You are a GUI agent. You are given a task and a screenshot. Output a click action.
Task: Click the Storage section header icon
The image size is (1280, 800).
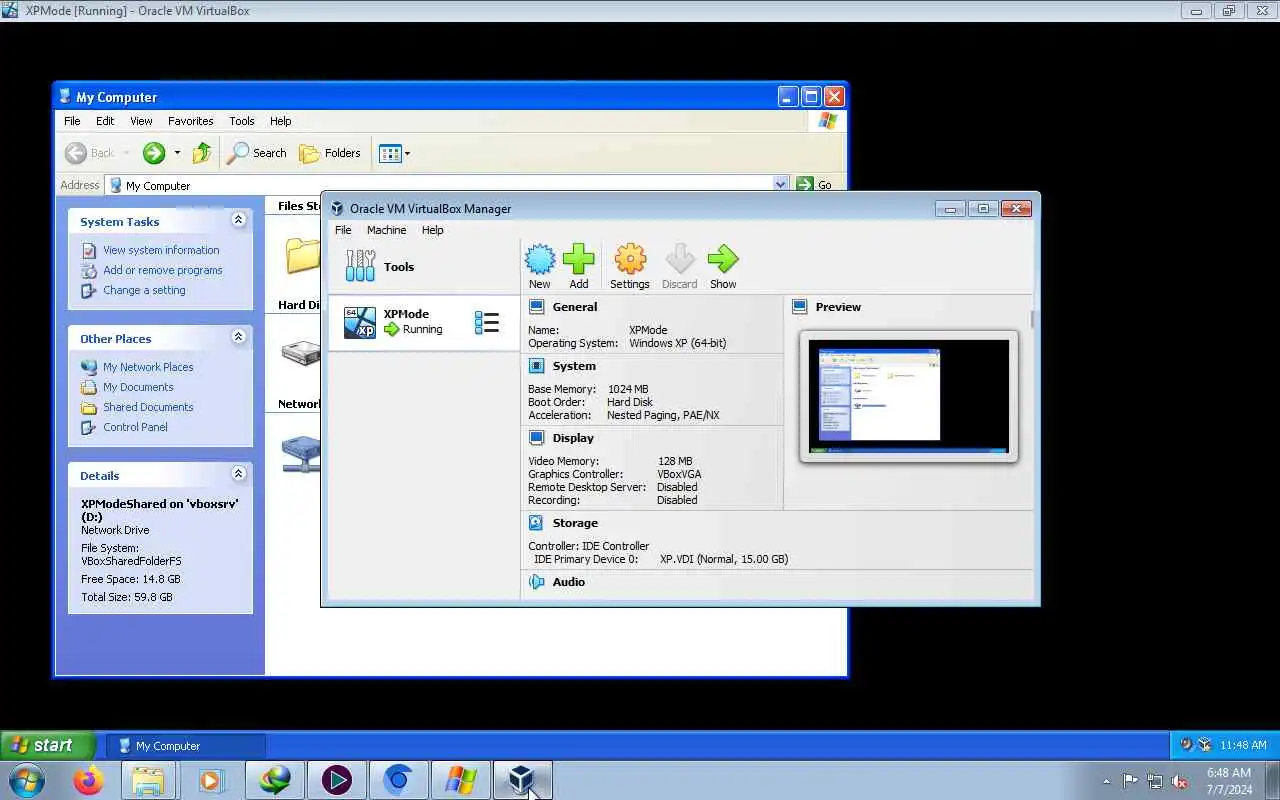pyautogui.click(x=537, y=523)
